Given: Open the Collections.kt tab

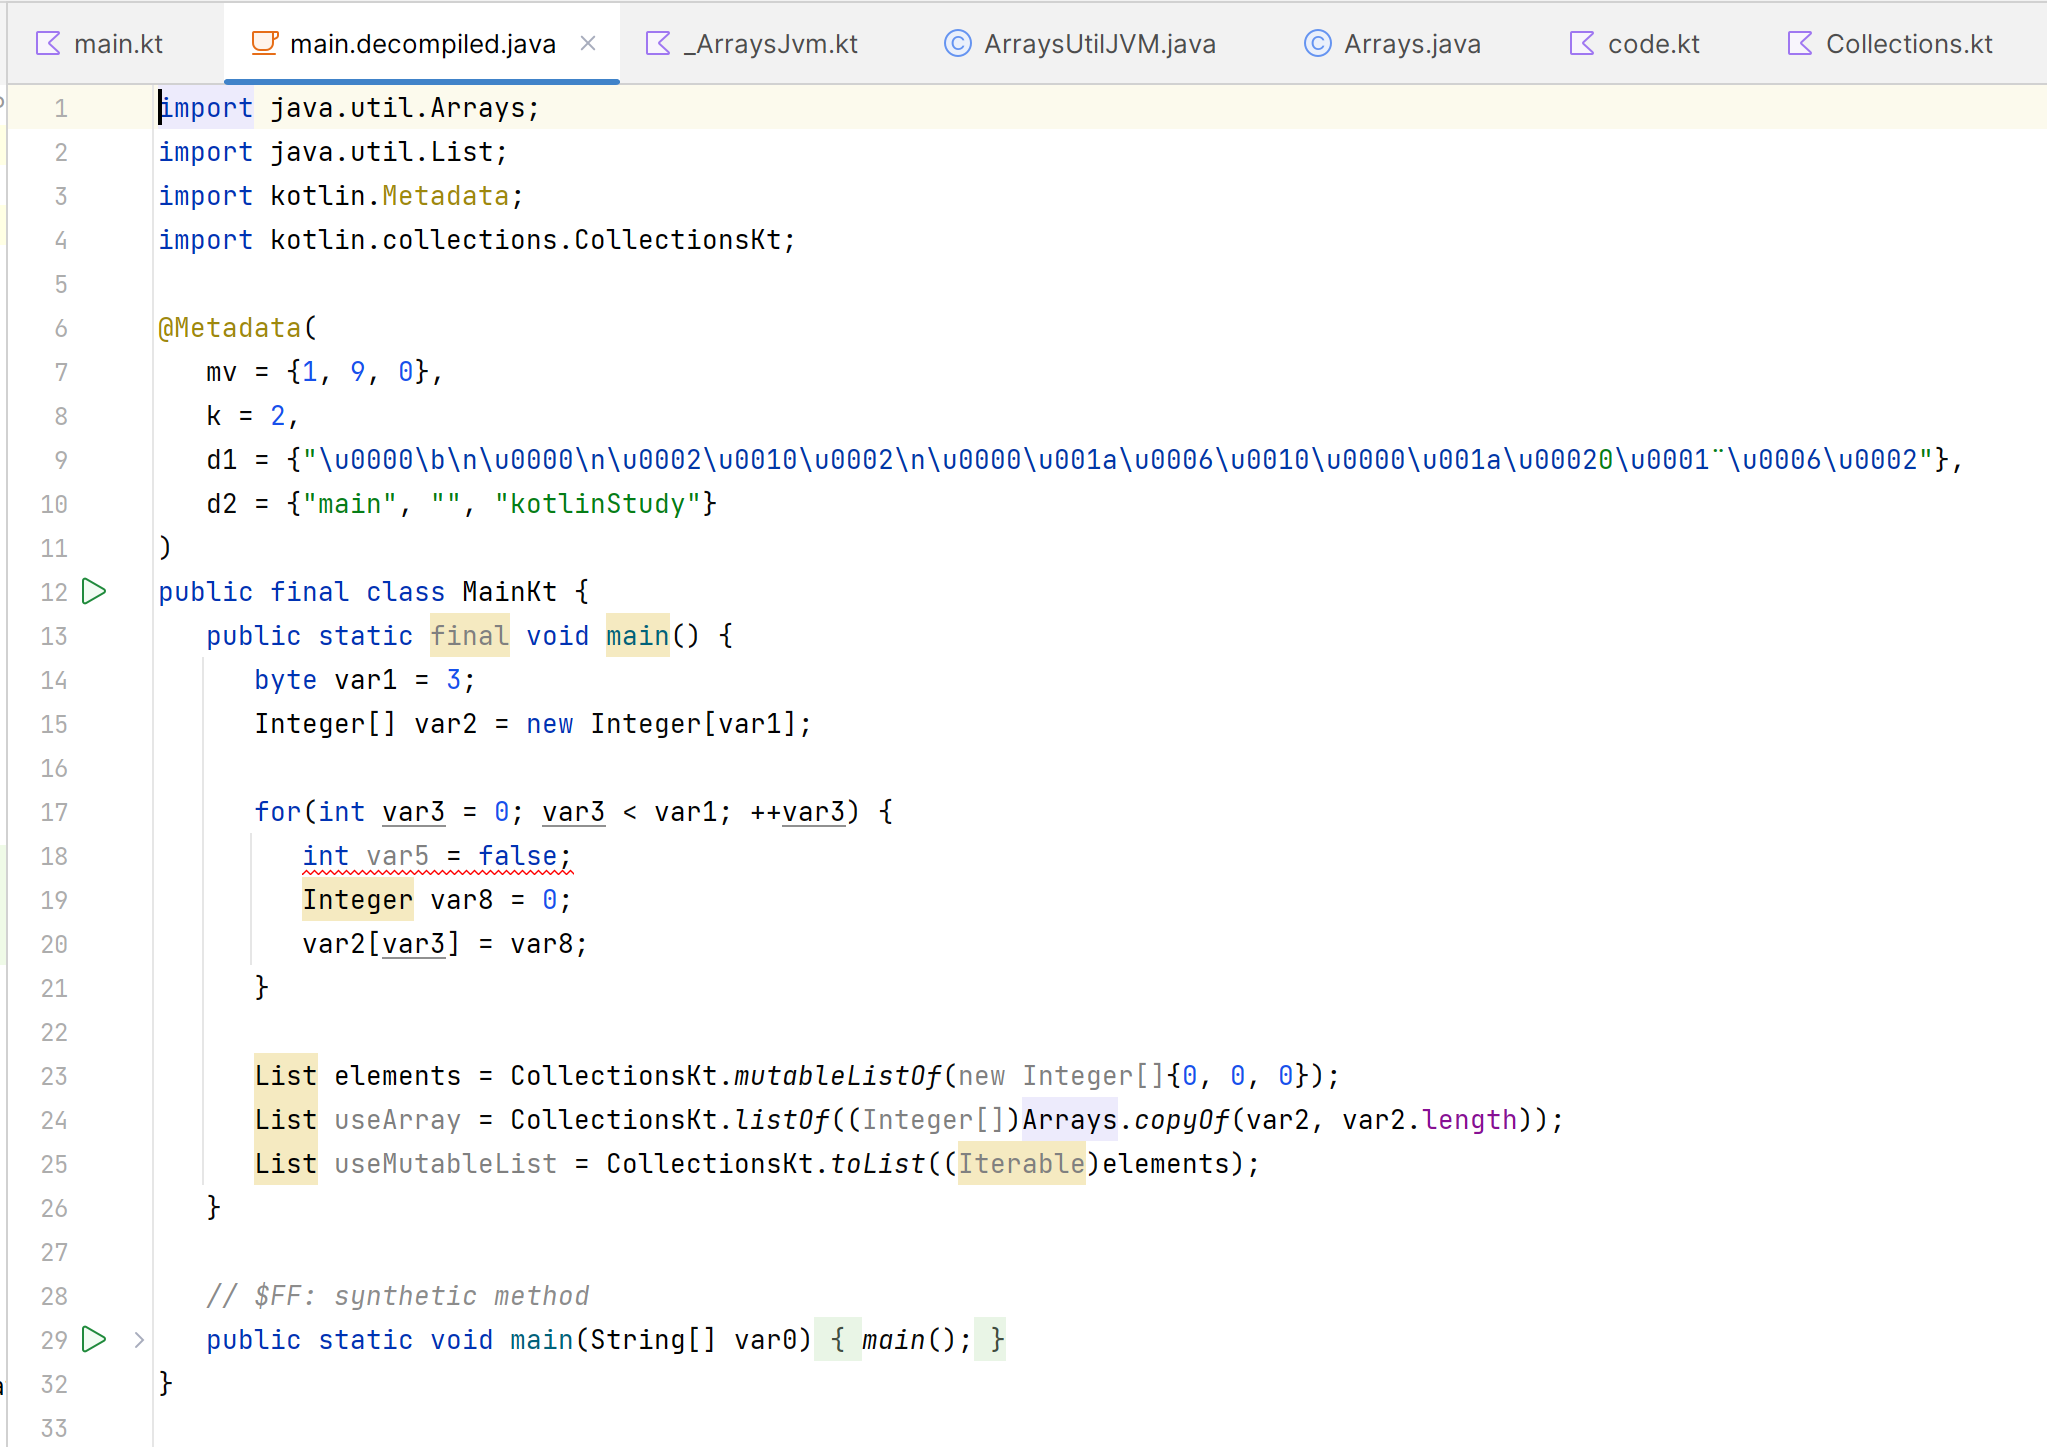Looking at the screenshot, I should coord(1908,44).
